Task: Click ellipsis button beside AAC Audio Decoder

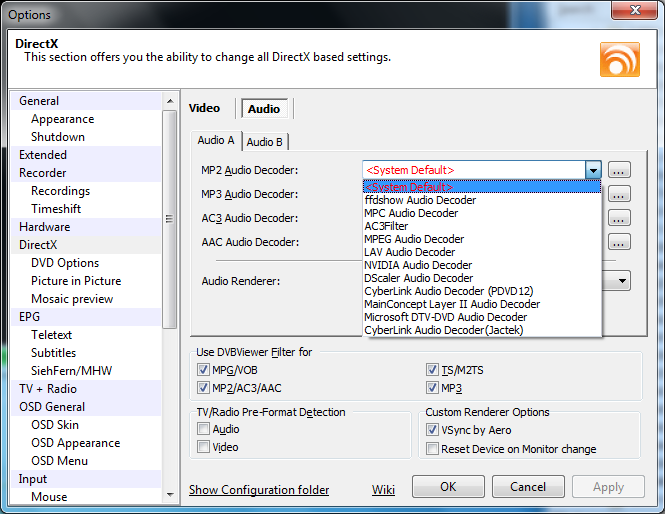Action: coord(619,242)
